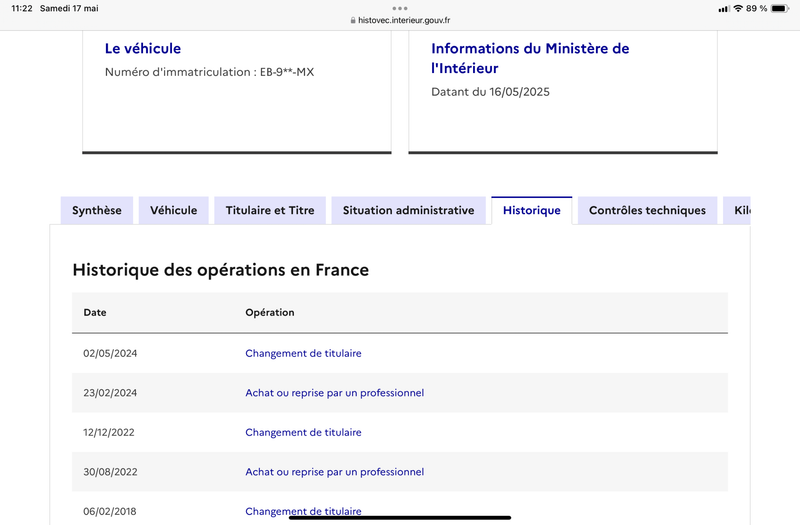Switch to the Synthèse tab
Screen dimensions: 800x525
click(x=97, y=210)
